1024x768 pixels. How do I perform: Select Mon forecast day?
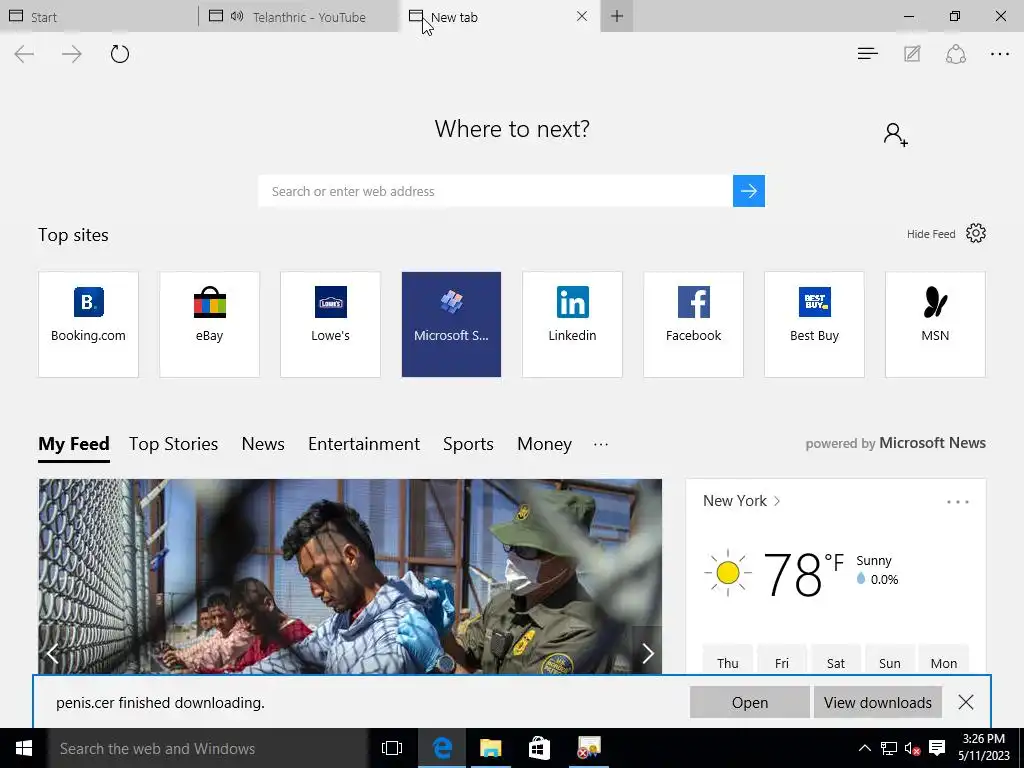(x=944, y=661)
